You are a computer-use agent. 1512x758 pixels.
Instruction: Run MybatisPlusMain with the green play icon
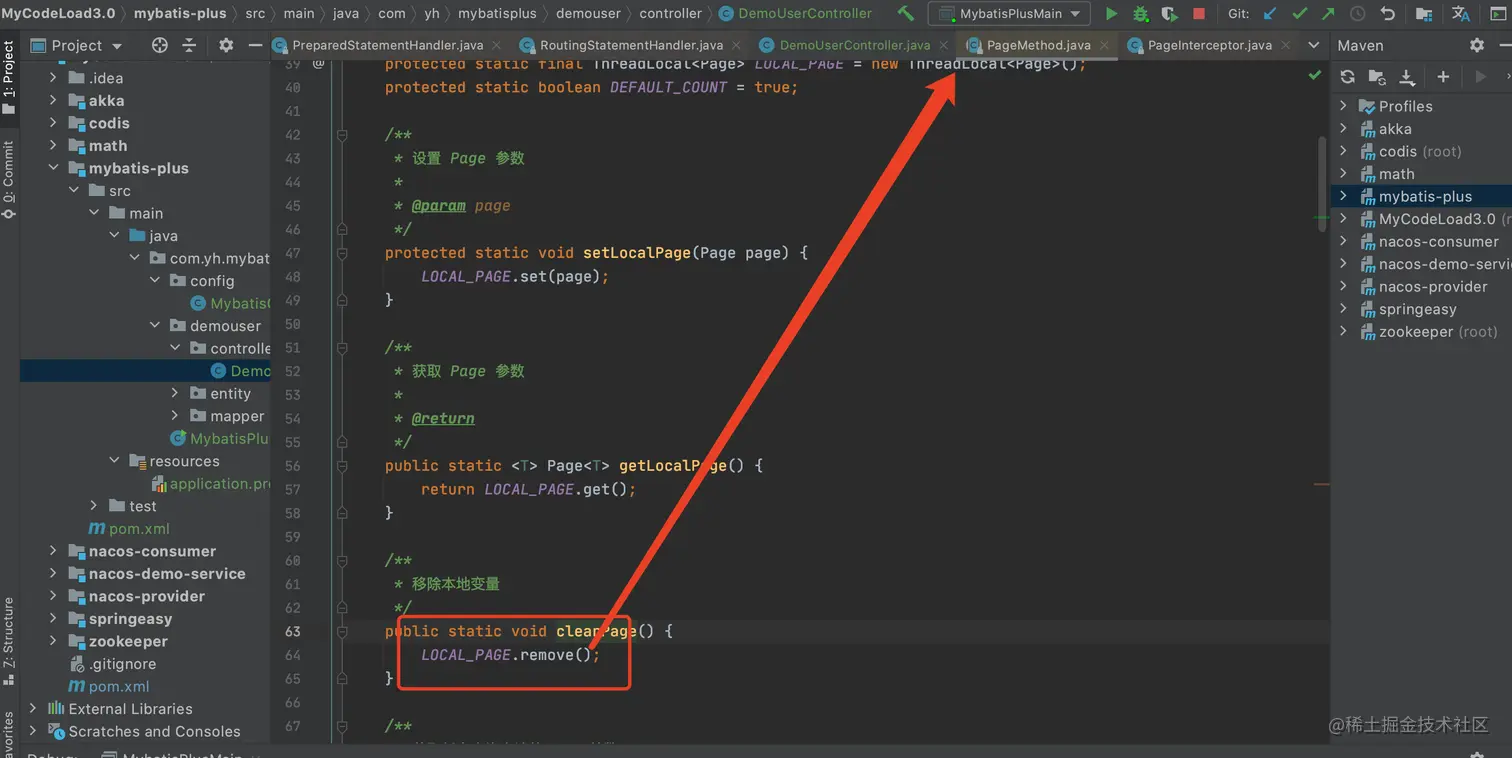click(1111, 14)
